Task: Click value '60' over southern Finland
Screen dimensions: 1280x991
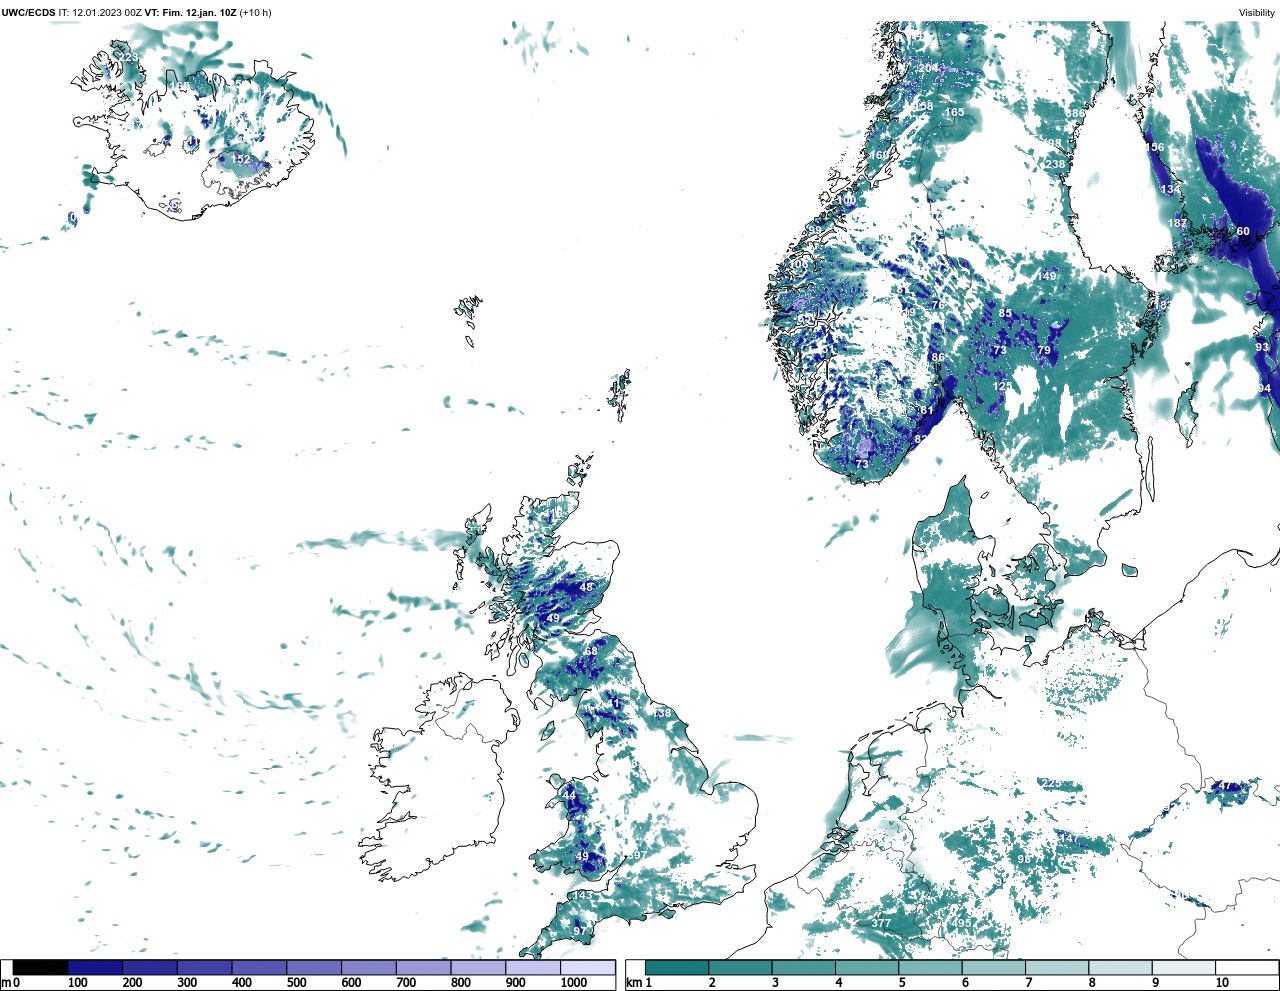Action: (x=1243, y=231)
